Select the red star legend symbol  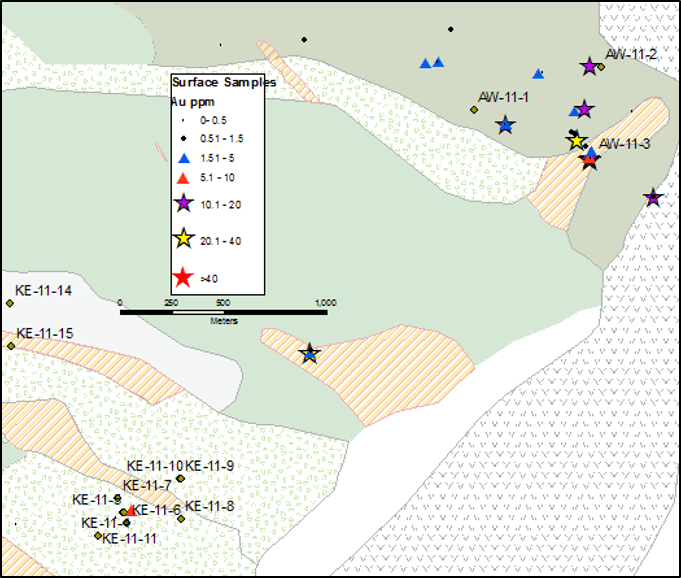coord(183,277)
